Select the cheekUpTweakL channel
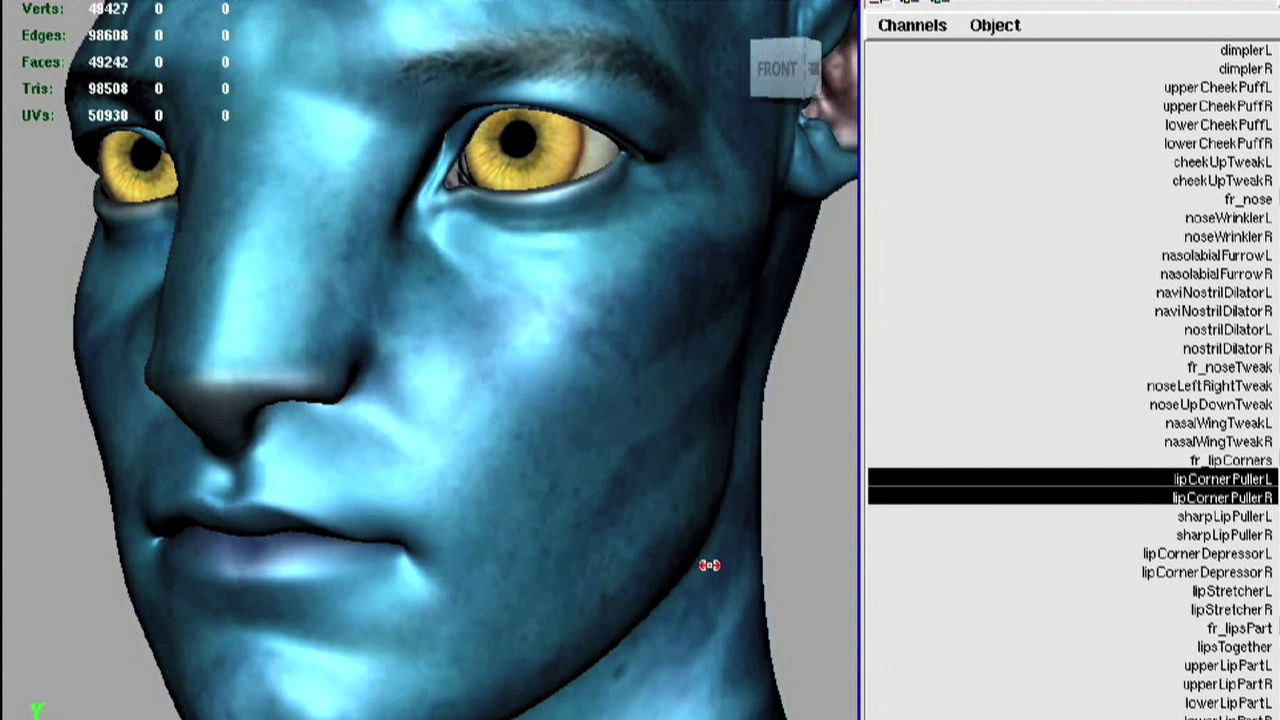 1222,162
